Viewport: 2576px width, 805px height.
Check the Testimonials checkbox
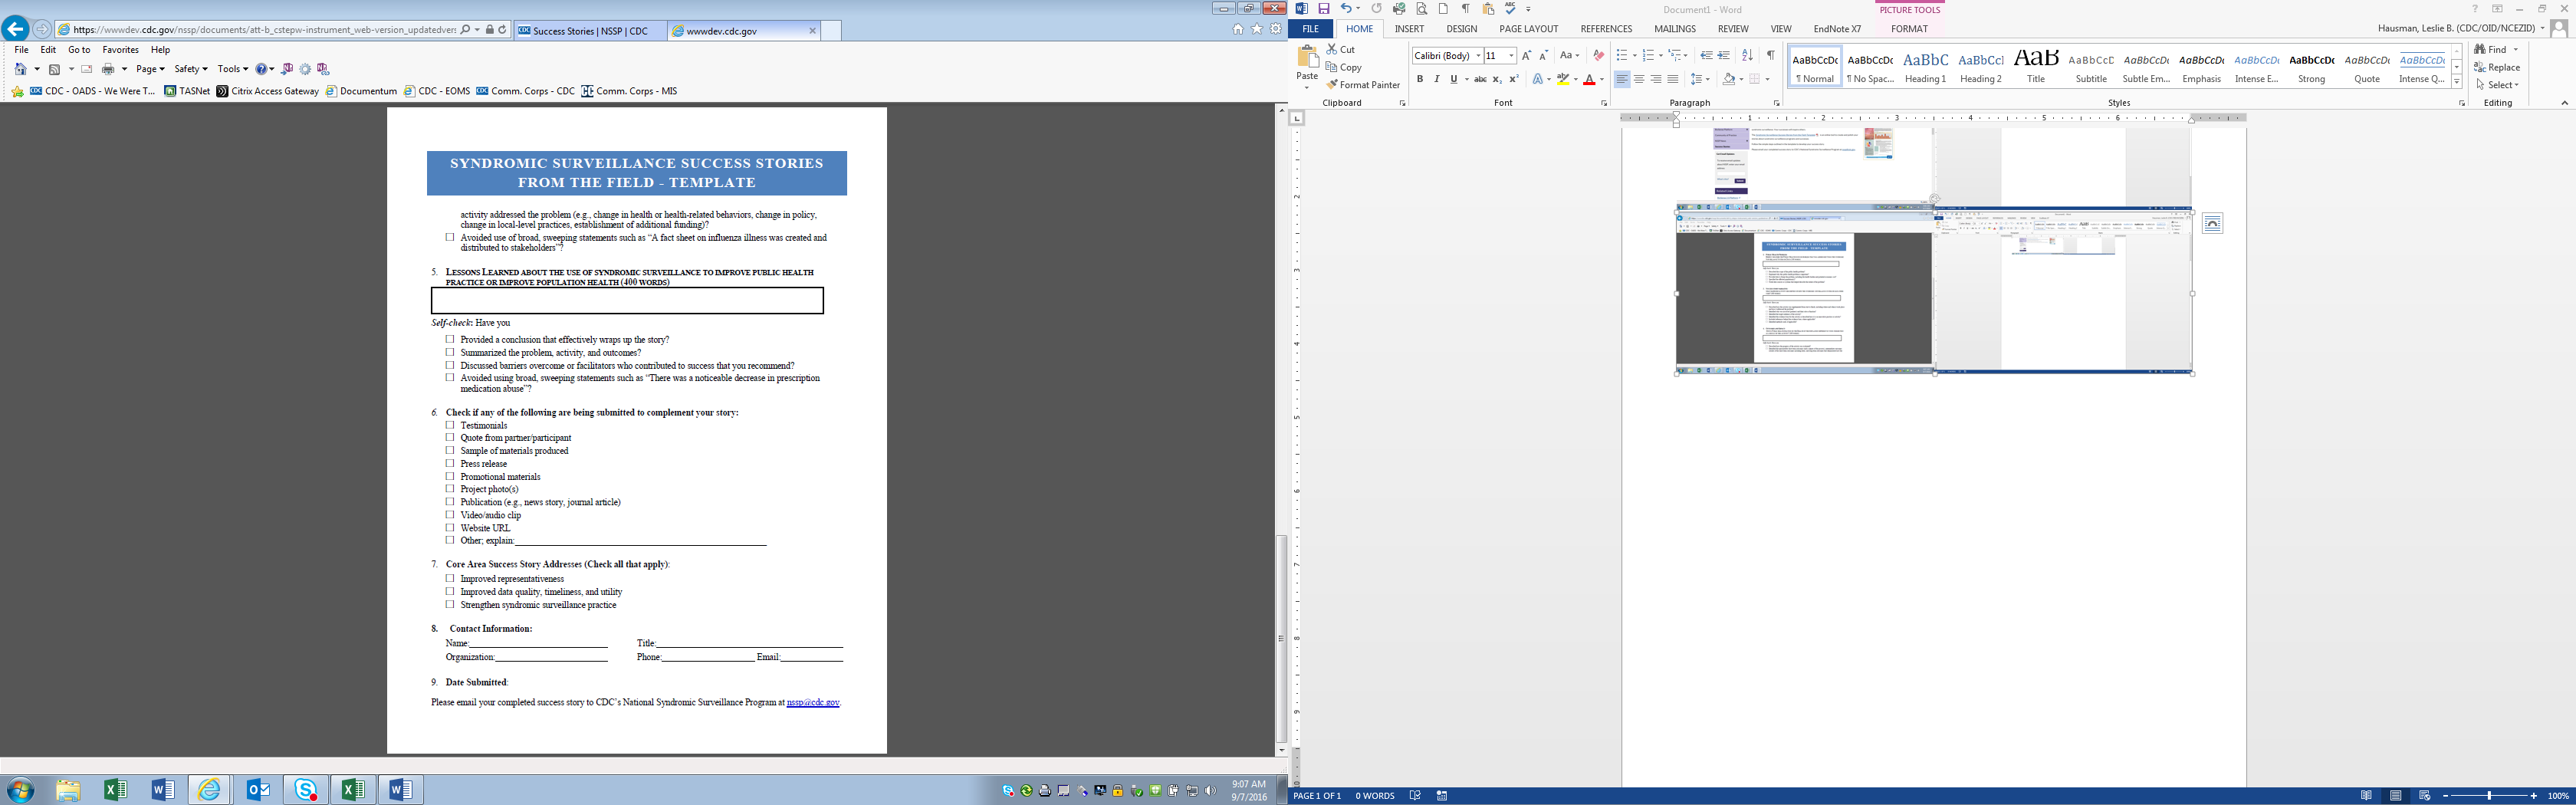tap(450, 425)
